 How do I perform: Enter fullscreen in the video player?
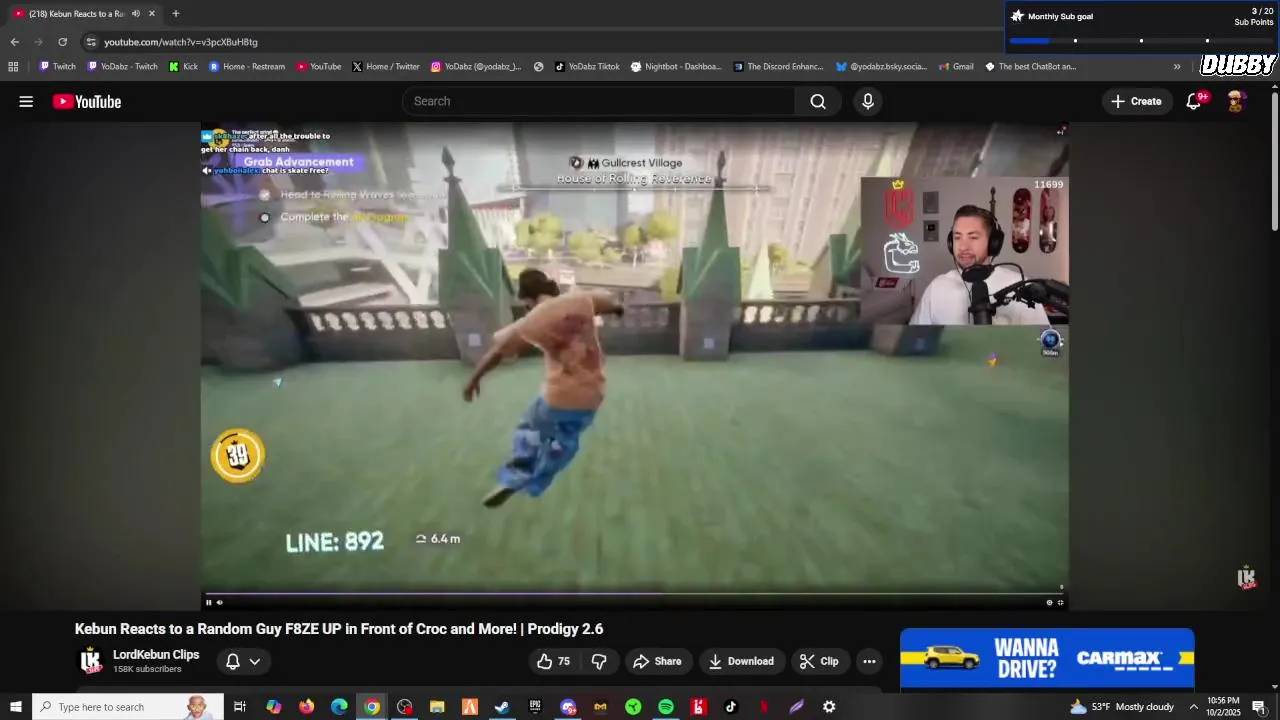tap(1060, 602)
